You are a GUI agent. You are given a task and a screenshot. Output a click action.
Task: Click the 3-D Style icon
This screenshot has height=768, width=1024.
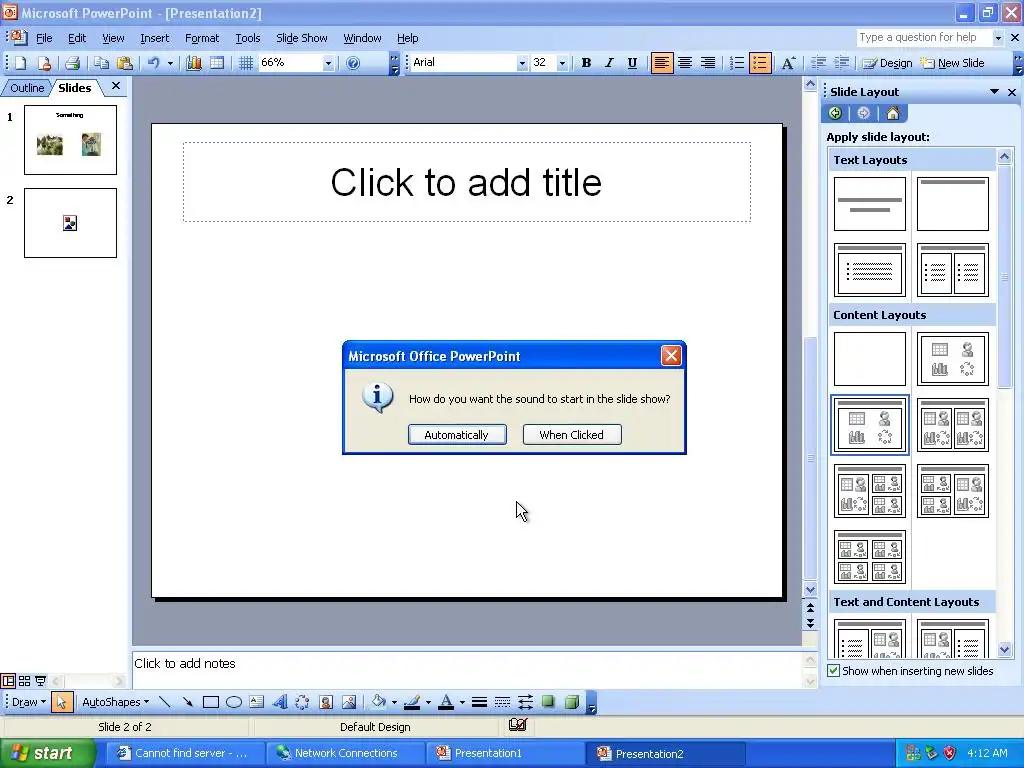click(572, 702)
